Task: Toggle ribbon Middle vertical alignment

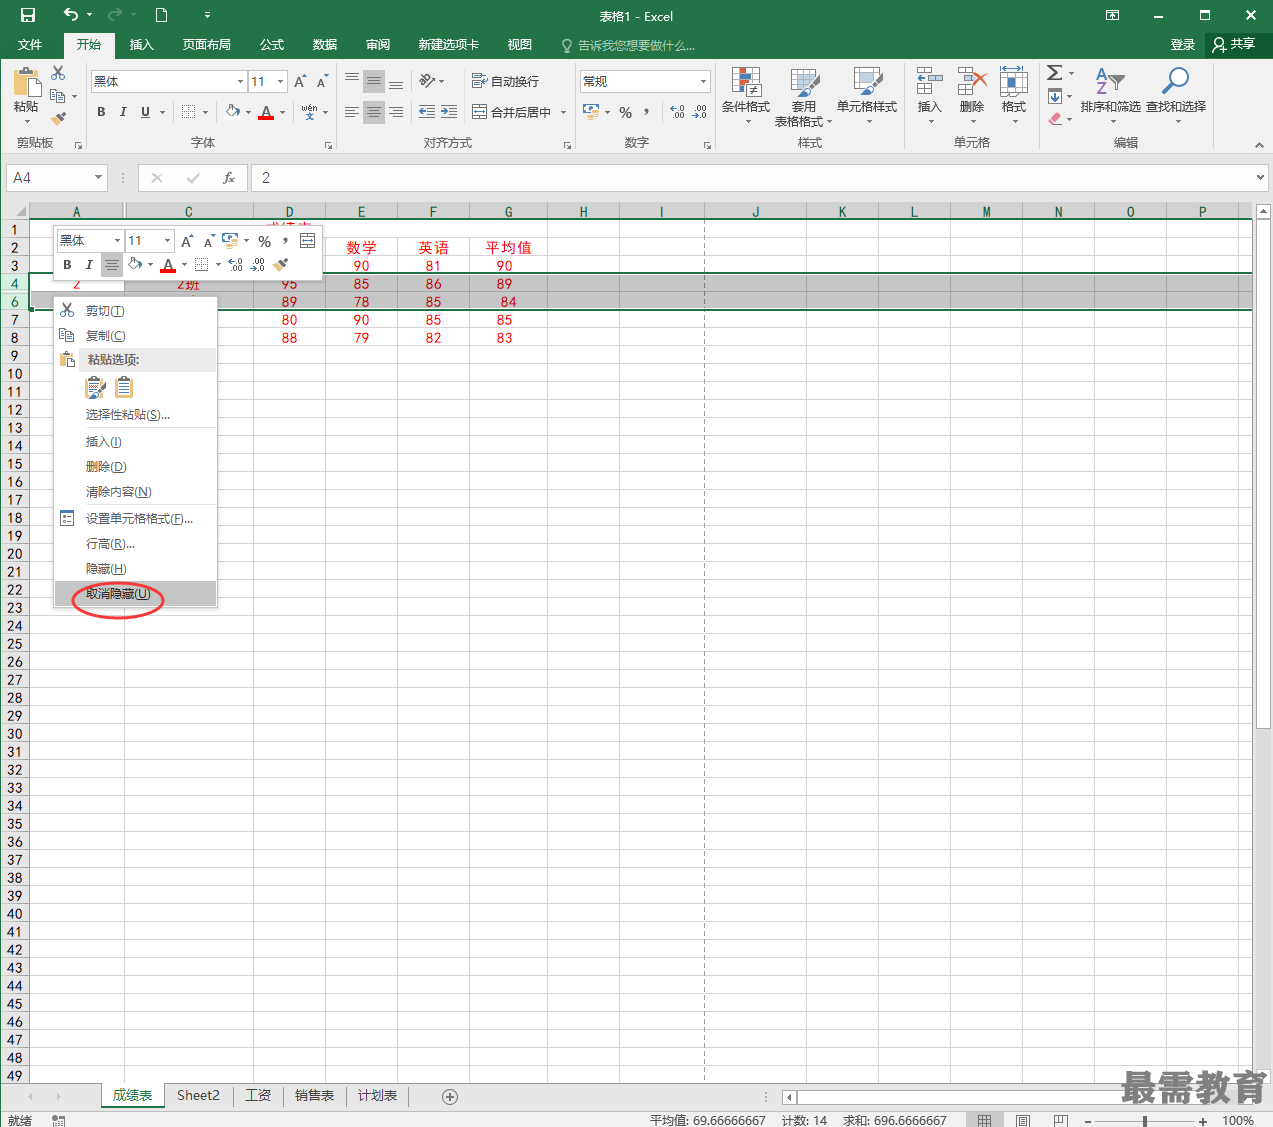Action: pos(374,82)
